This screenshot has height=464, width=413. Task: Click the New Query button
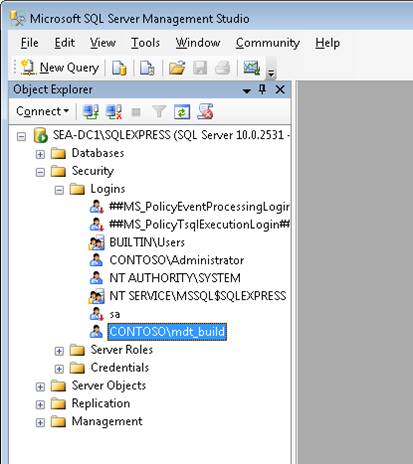(x=60, y=68)
